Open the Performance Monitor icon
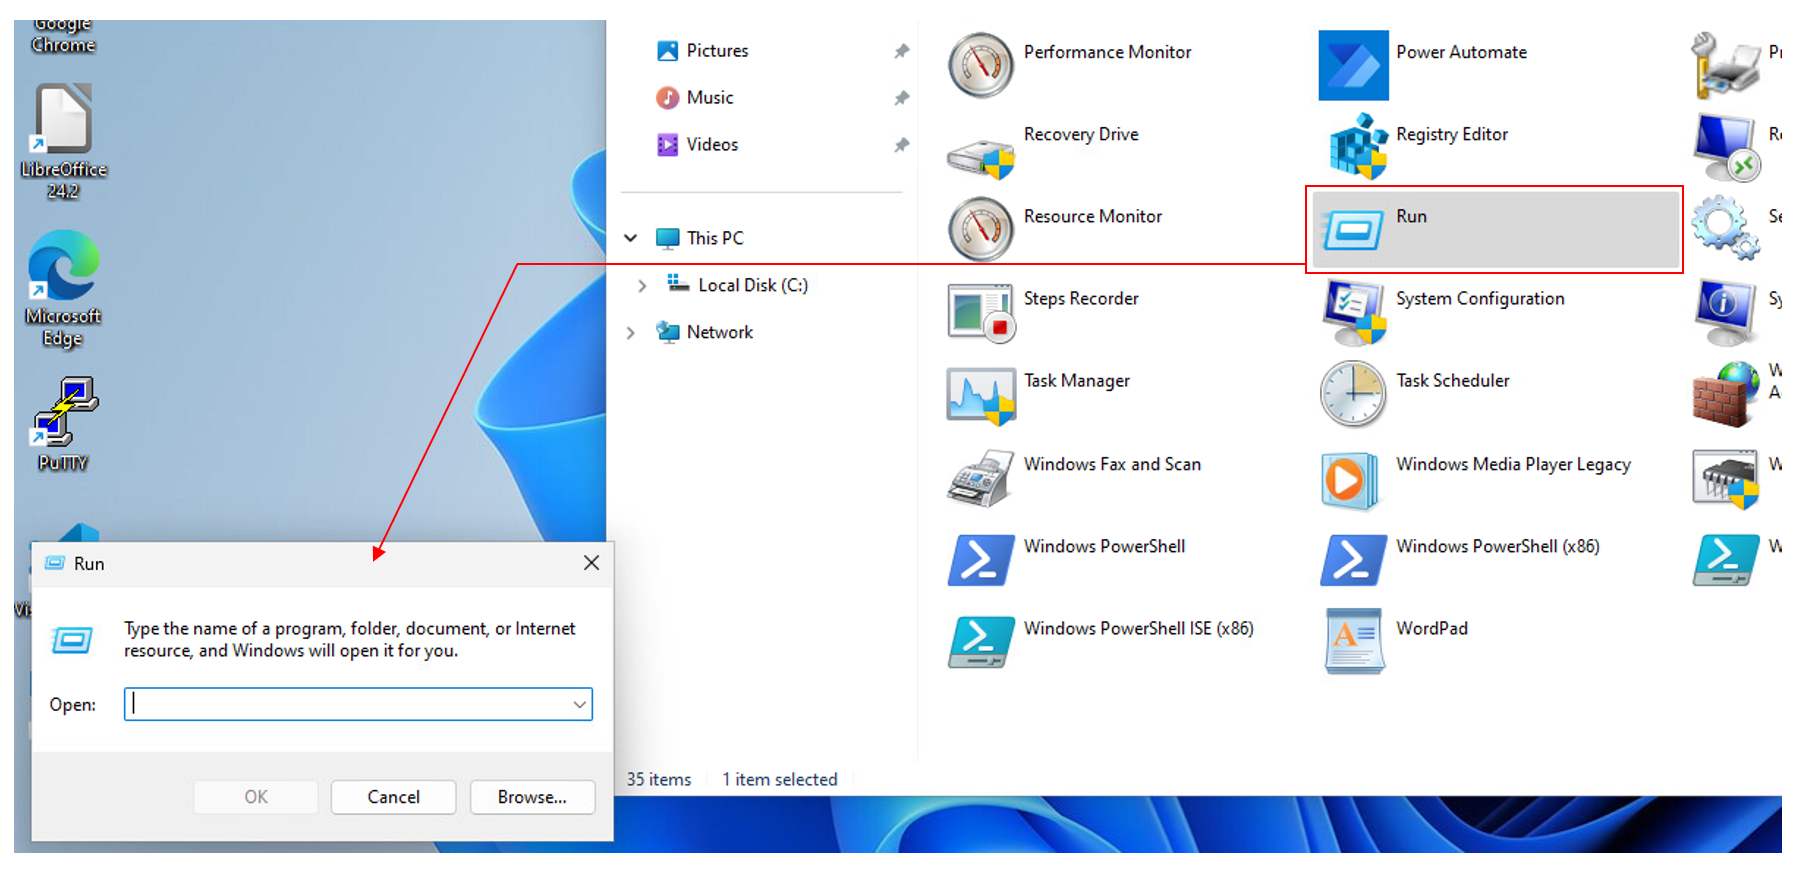 [x=980, y=66]
